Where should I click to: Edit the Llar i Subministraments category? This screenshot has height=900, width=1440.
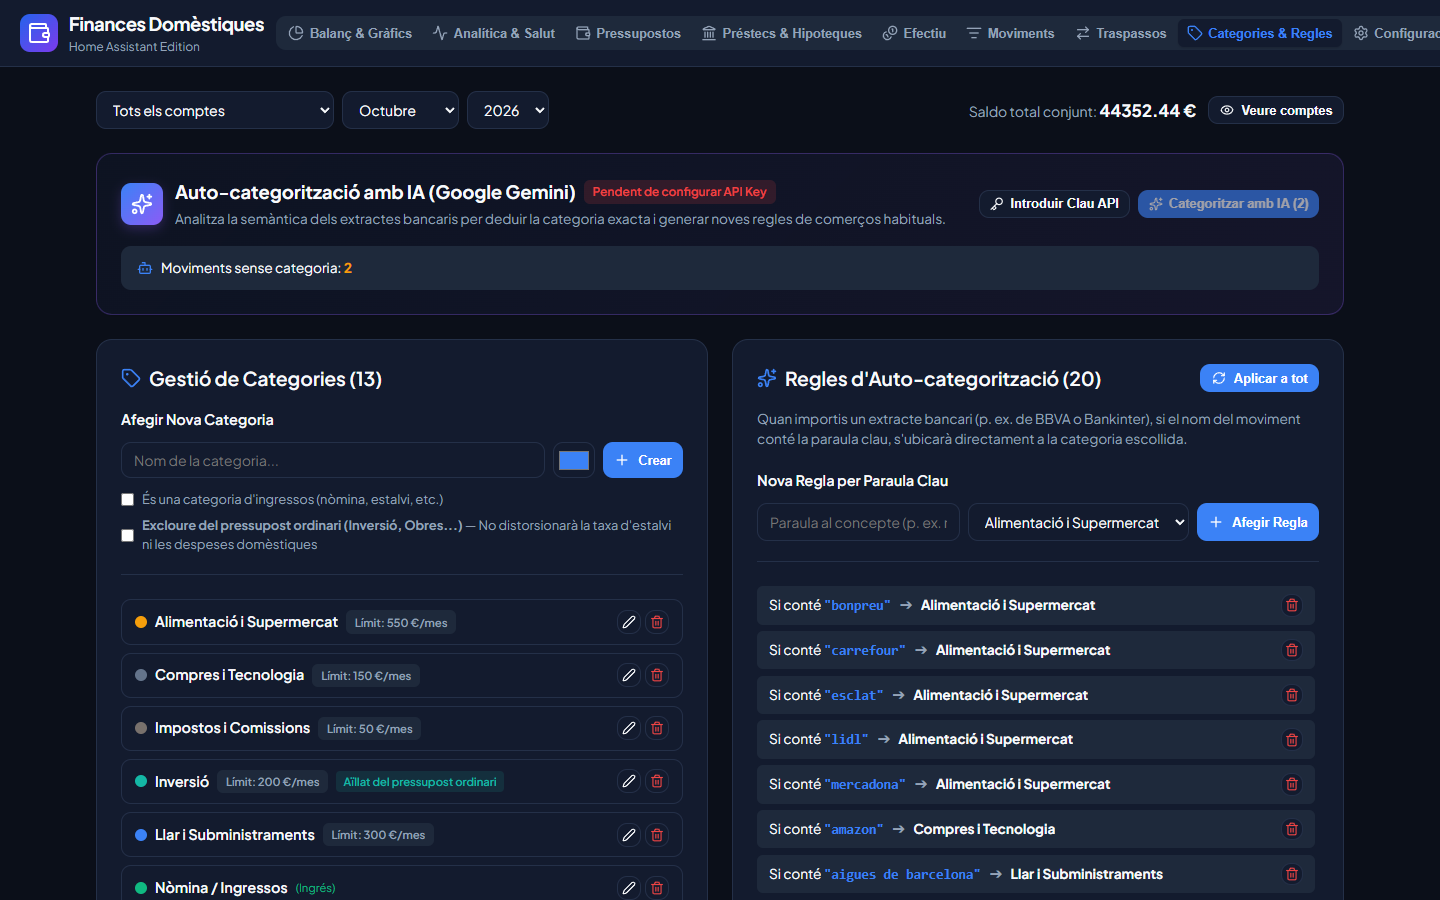(x=629, y=834)
